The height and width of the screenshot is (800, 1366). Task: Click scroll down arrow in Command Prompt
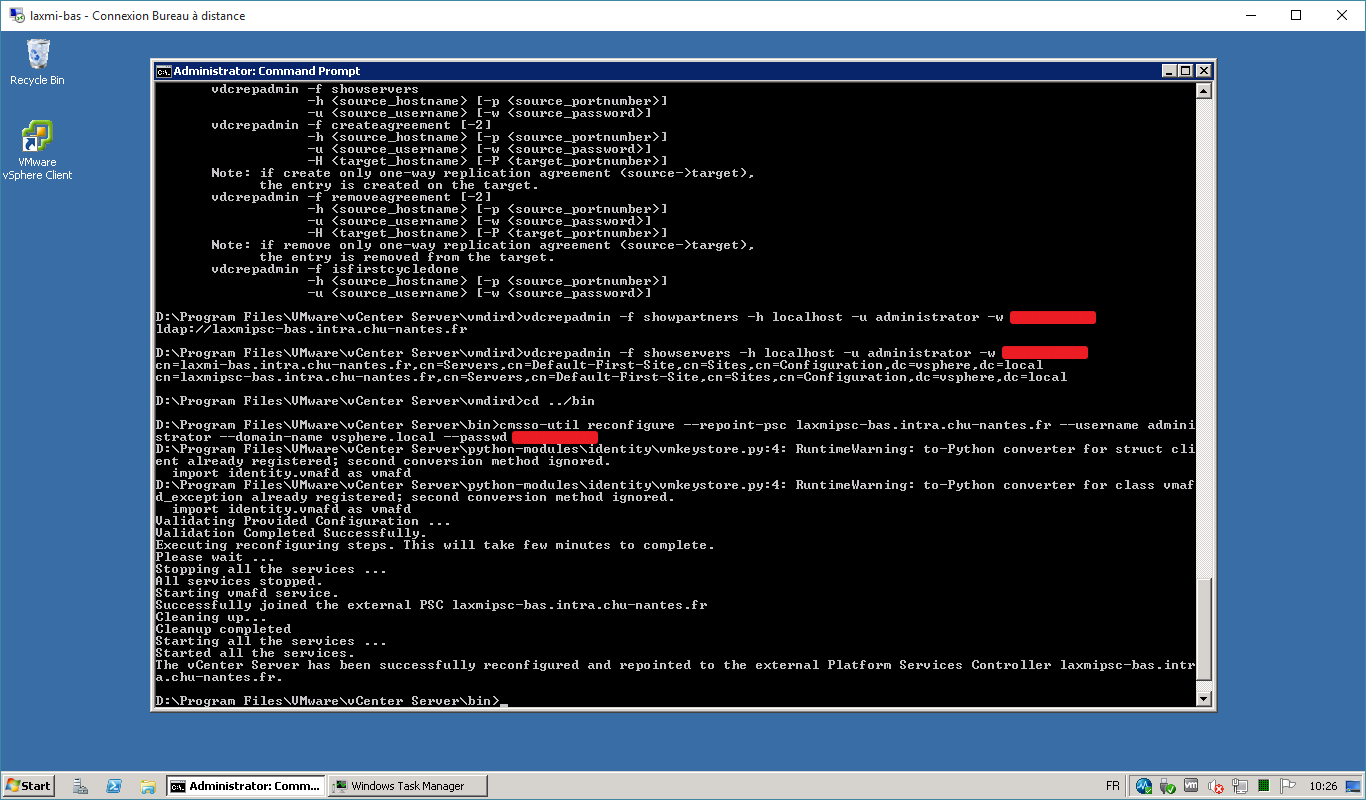point(1204,699)
